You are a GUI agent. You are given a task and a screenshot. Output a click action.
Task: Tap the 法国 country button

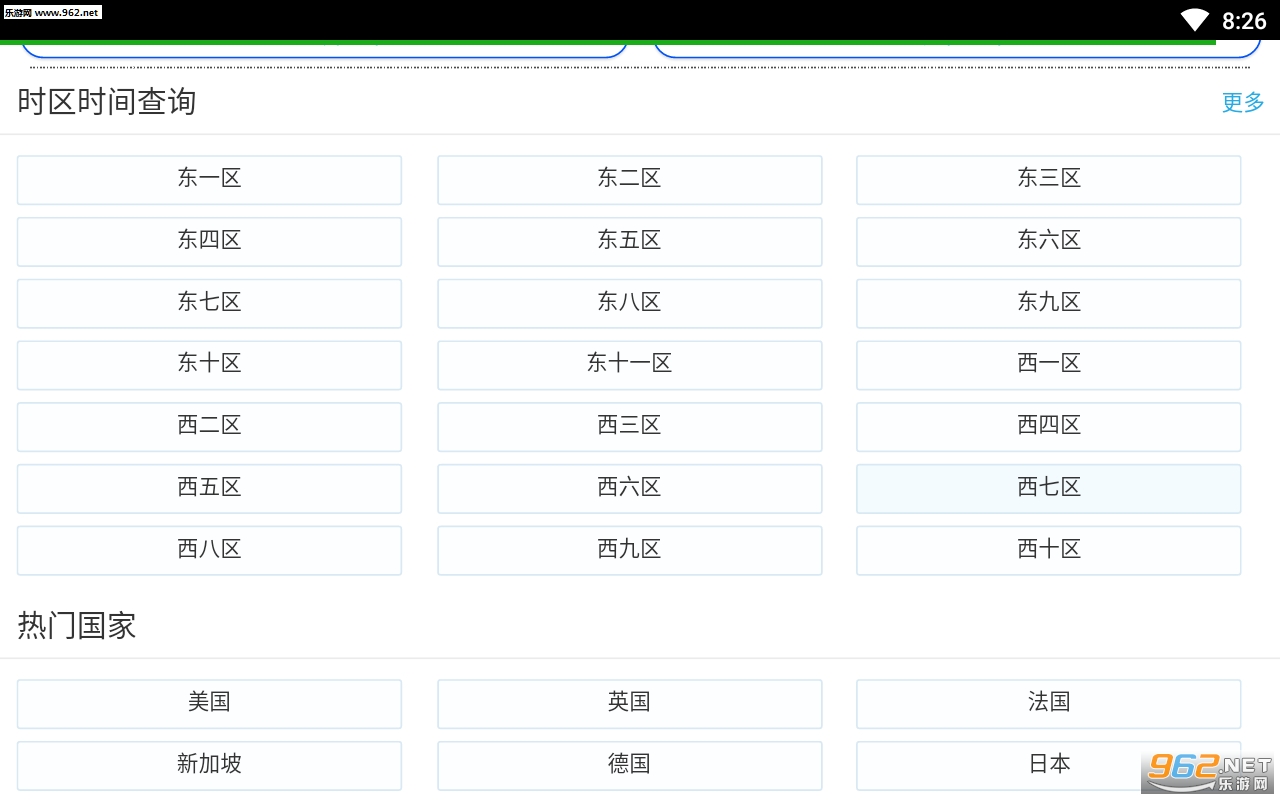pos(1048,703)
